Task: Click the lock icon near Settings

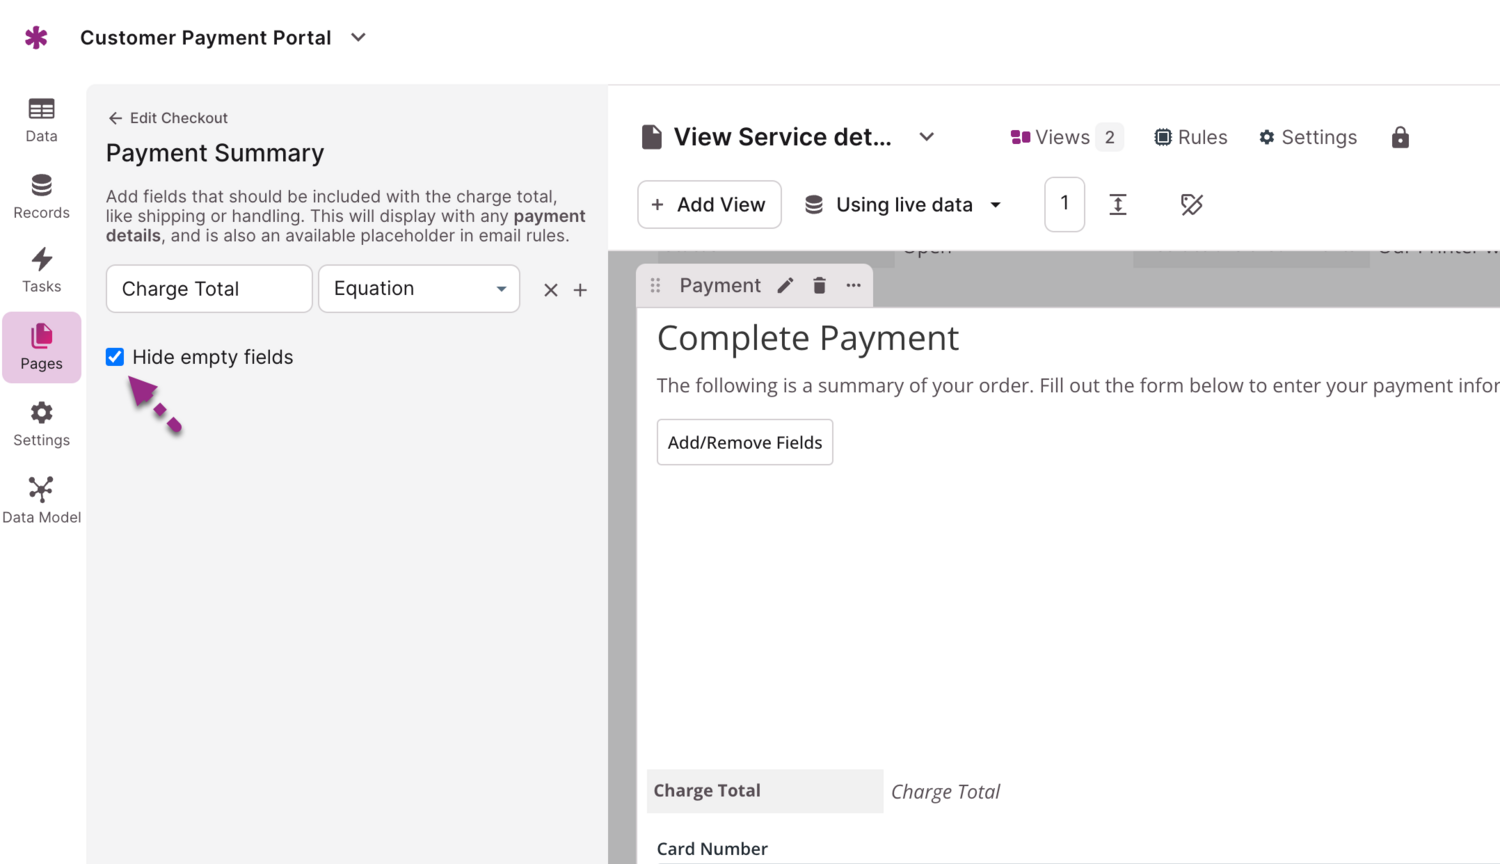Action: [x=1400, y=137]
